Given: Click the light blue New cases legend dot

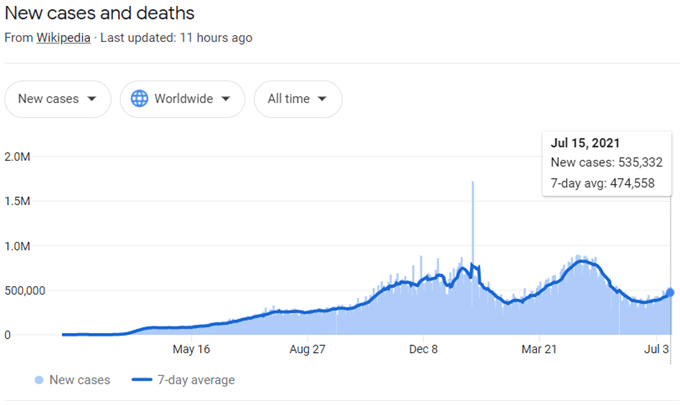Looking at the screenshot, I should 39,380.
